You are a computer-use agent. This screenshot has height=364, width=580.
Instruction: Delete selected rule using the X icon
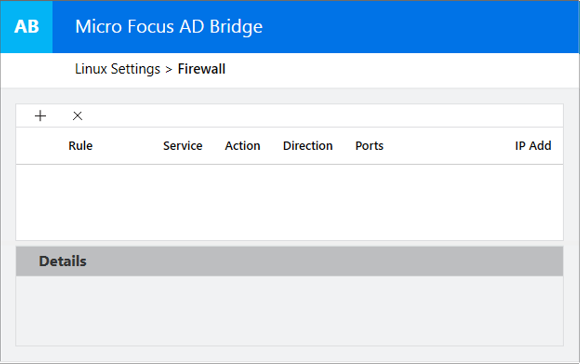click(x=77, y=116)
